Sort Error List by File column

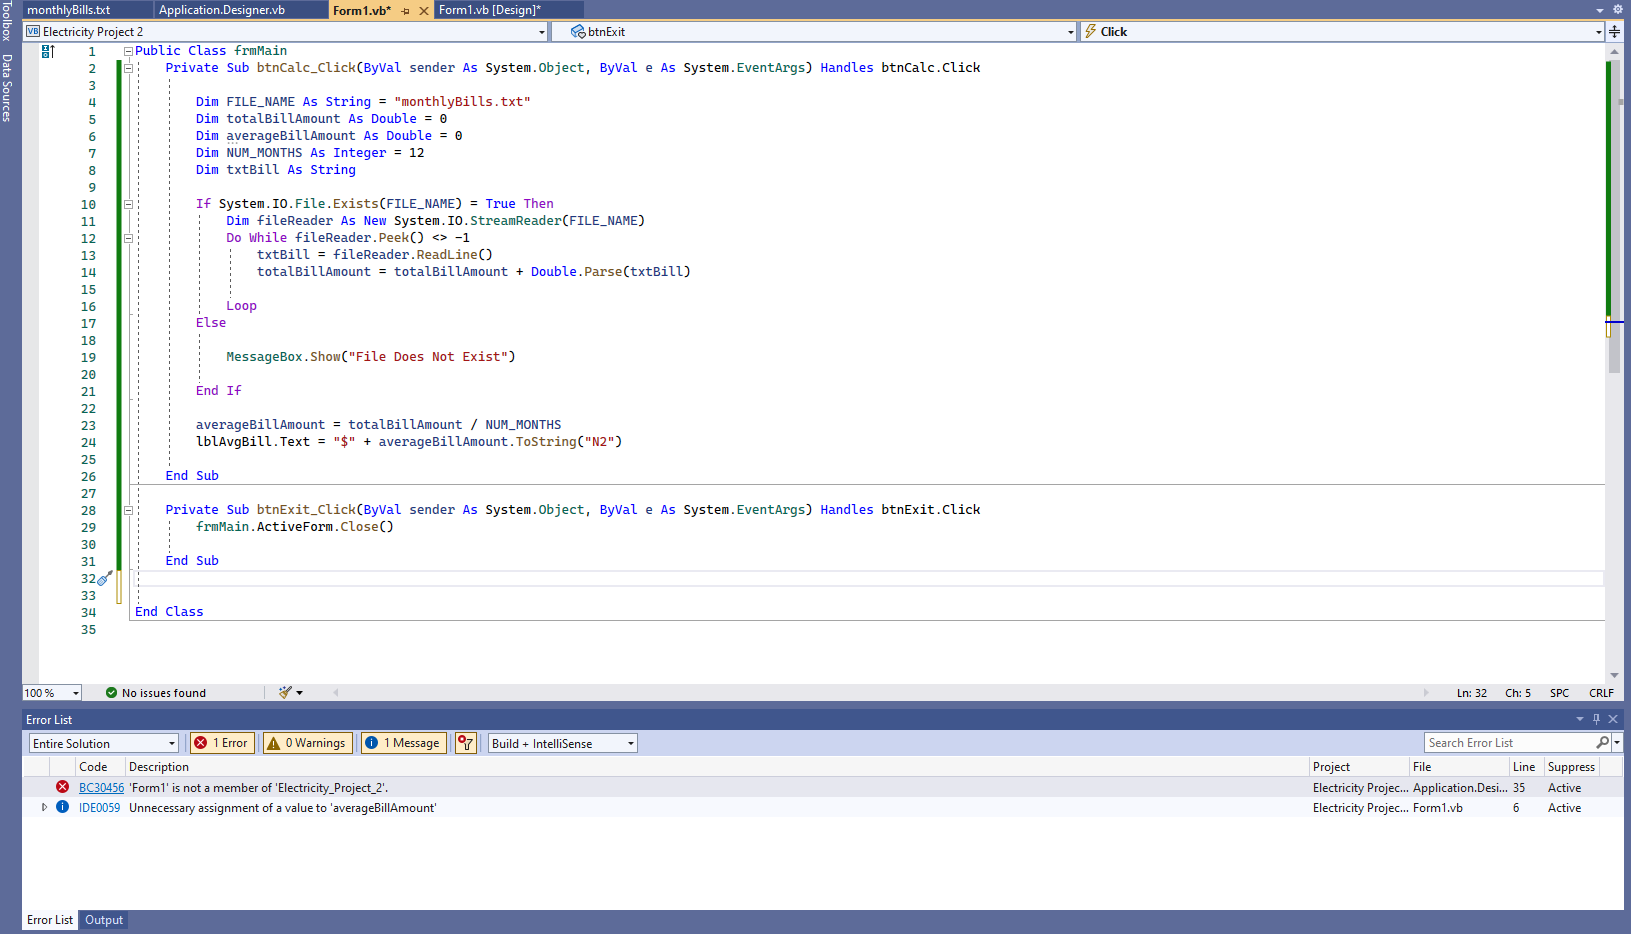[x=1459, y=767]
